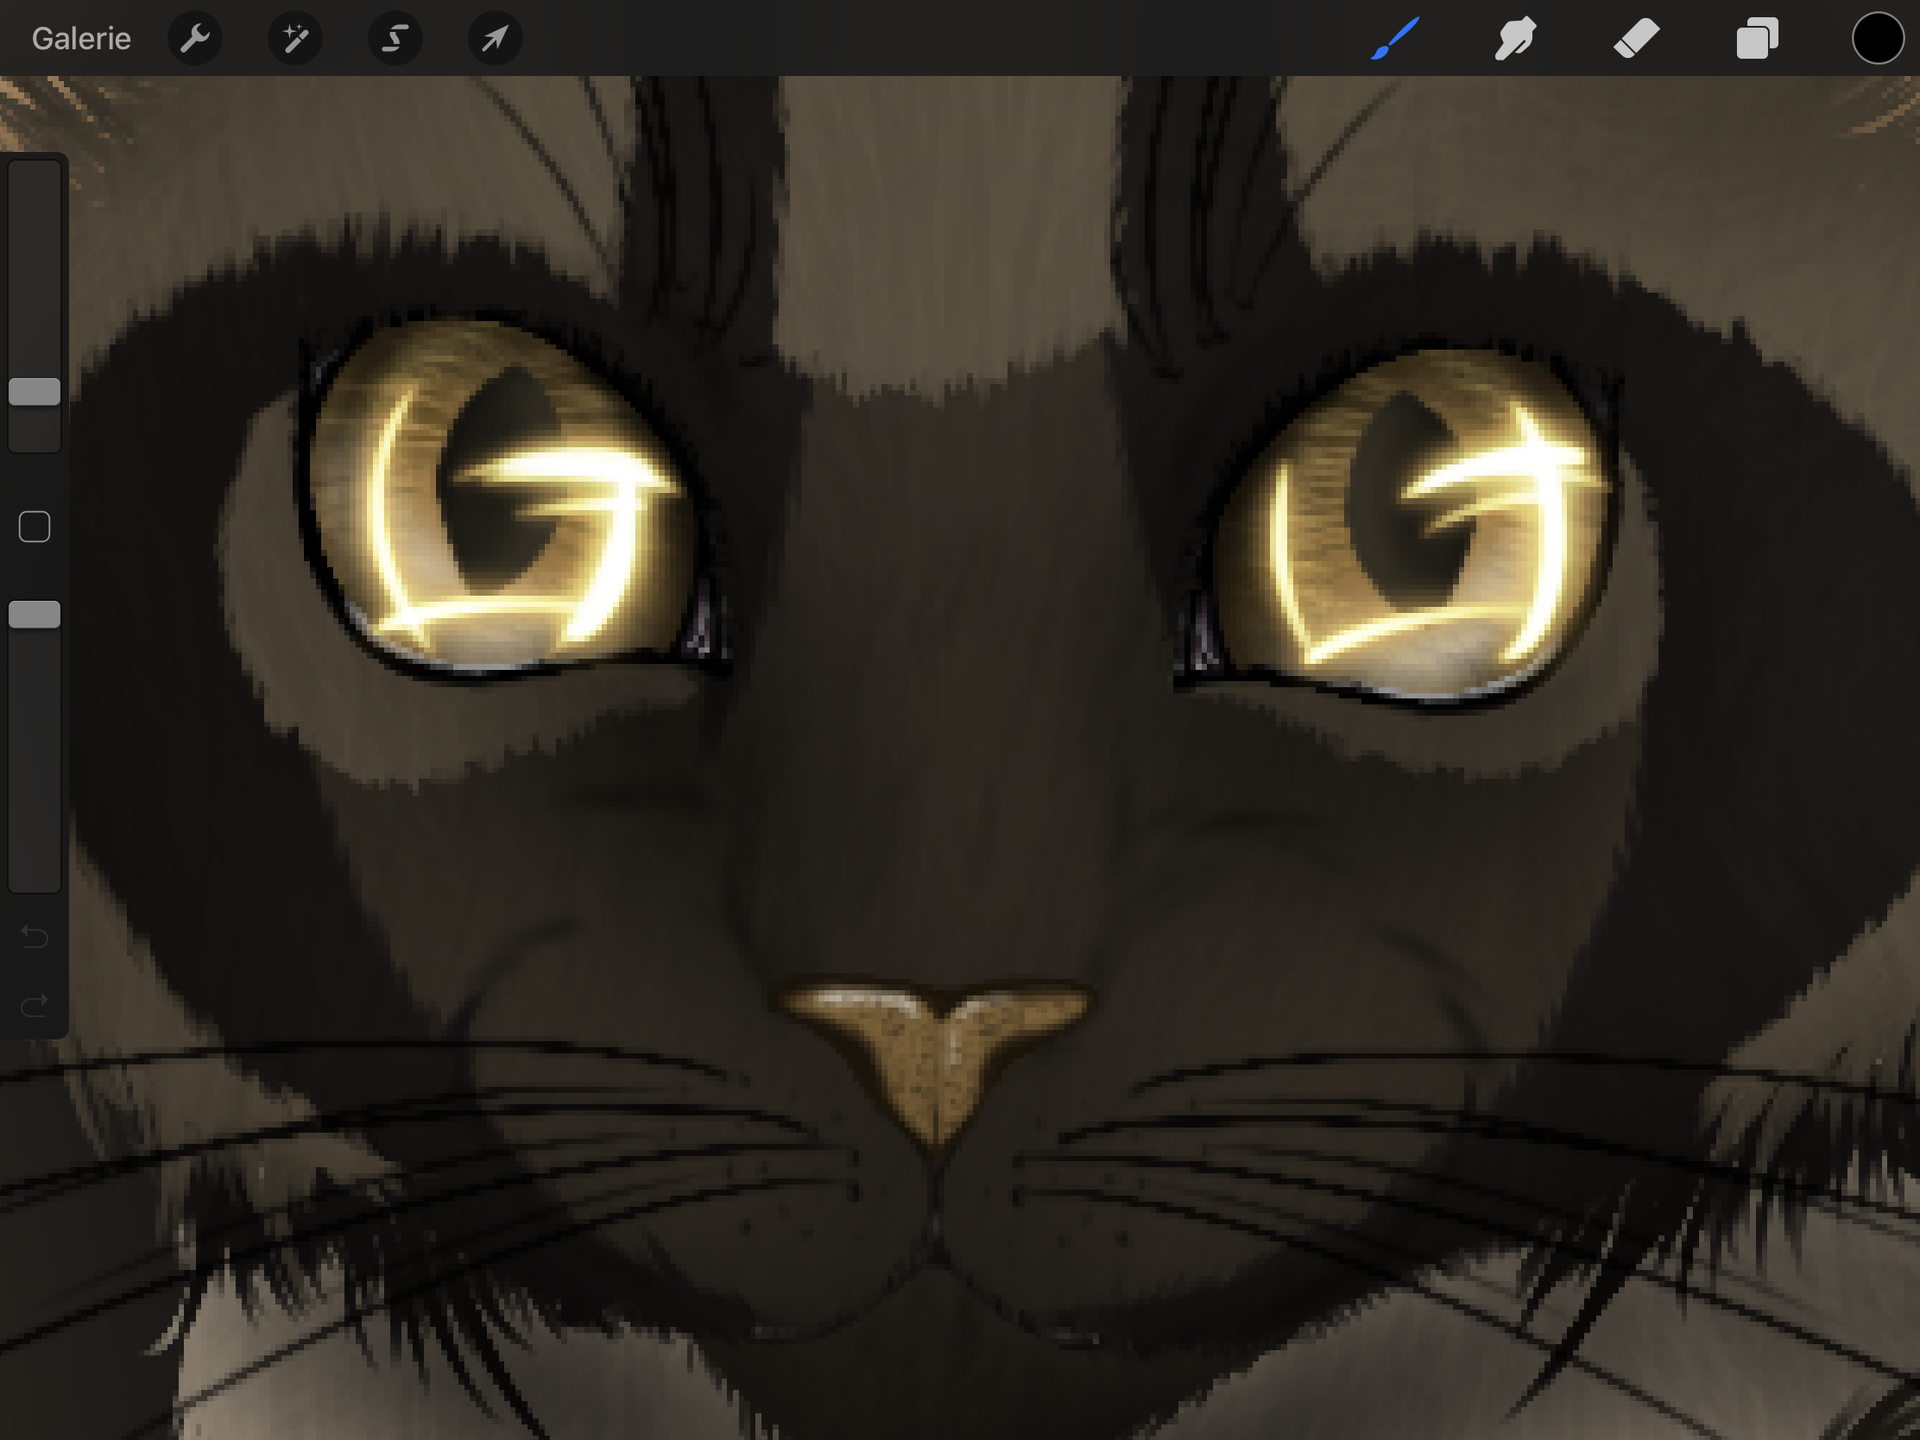Click the brush opacity slider handle
This screenshot has width=1920, height=1440.
[x=35, y=614]
